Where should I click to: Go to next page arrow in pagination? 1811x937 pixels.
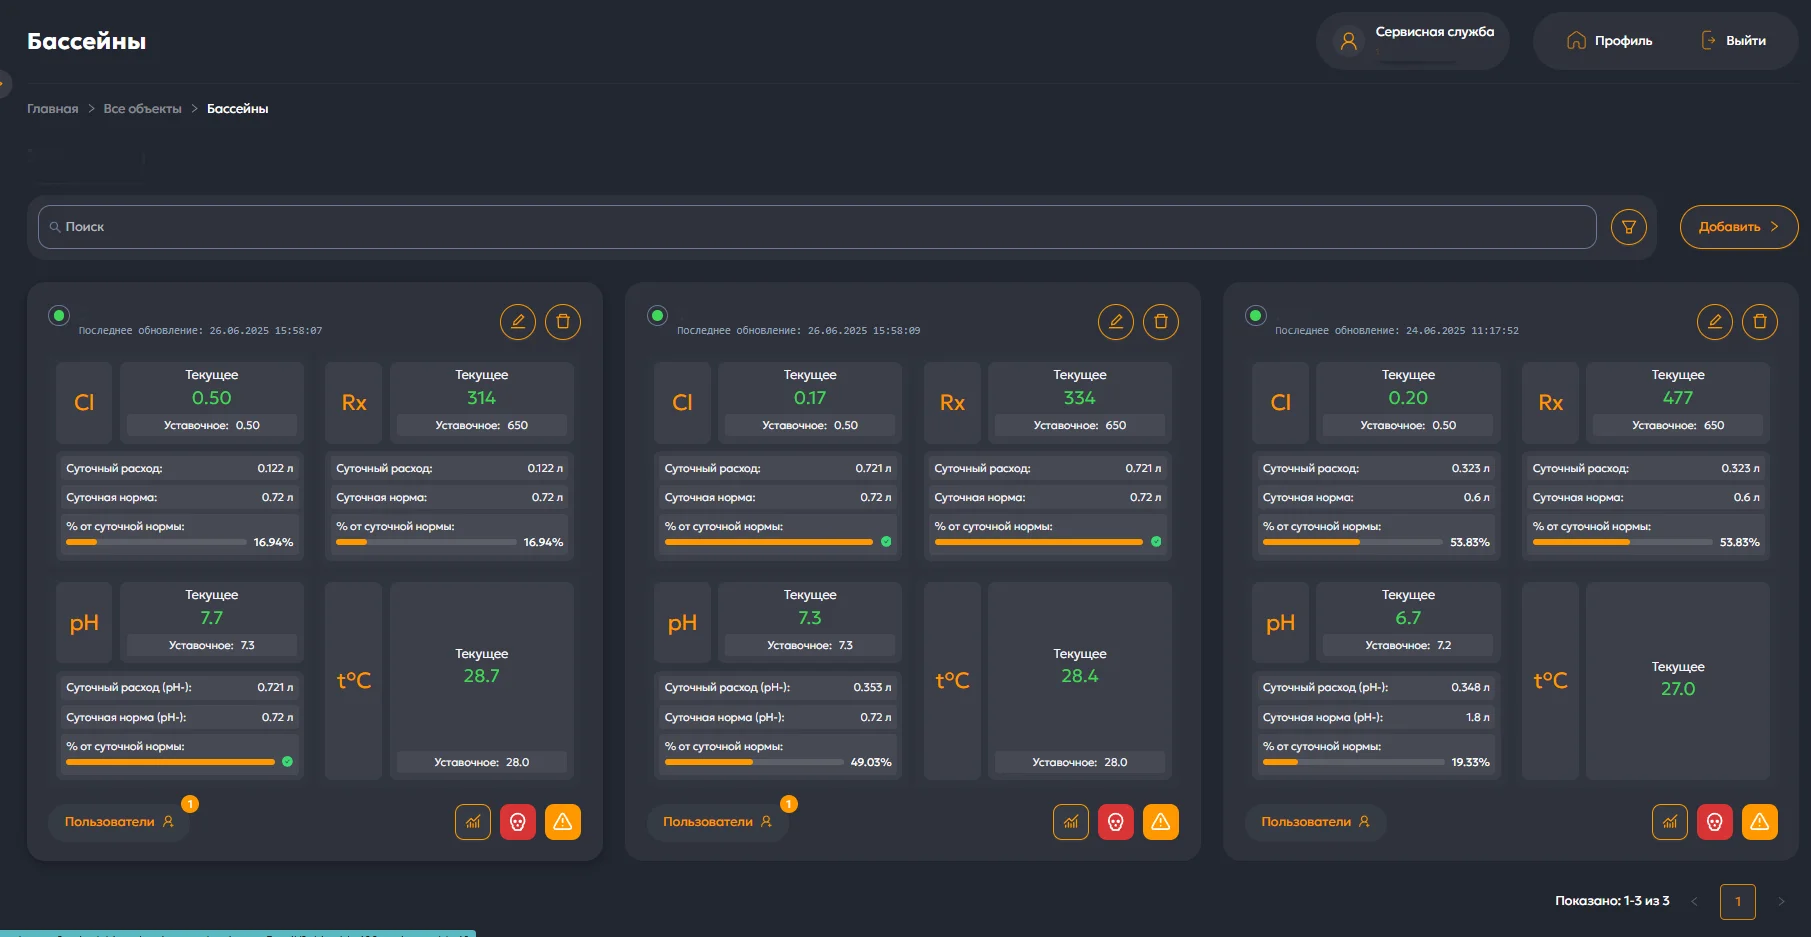(1781, 902)
